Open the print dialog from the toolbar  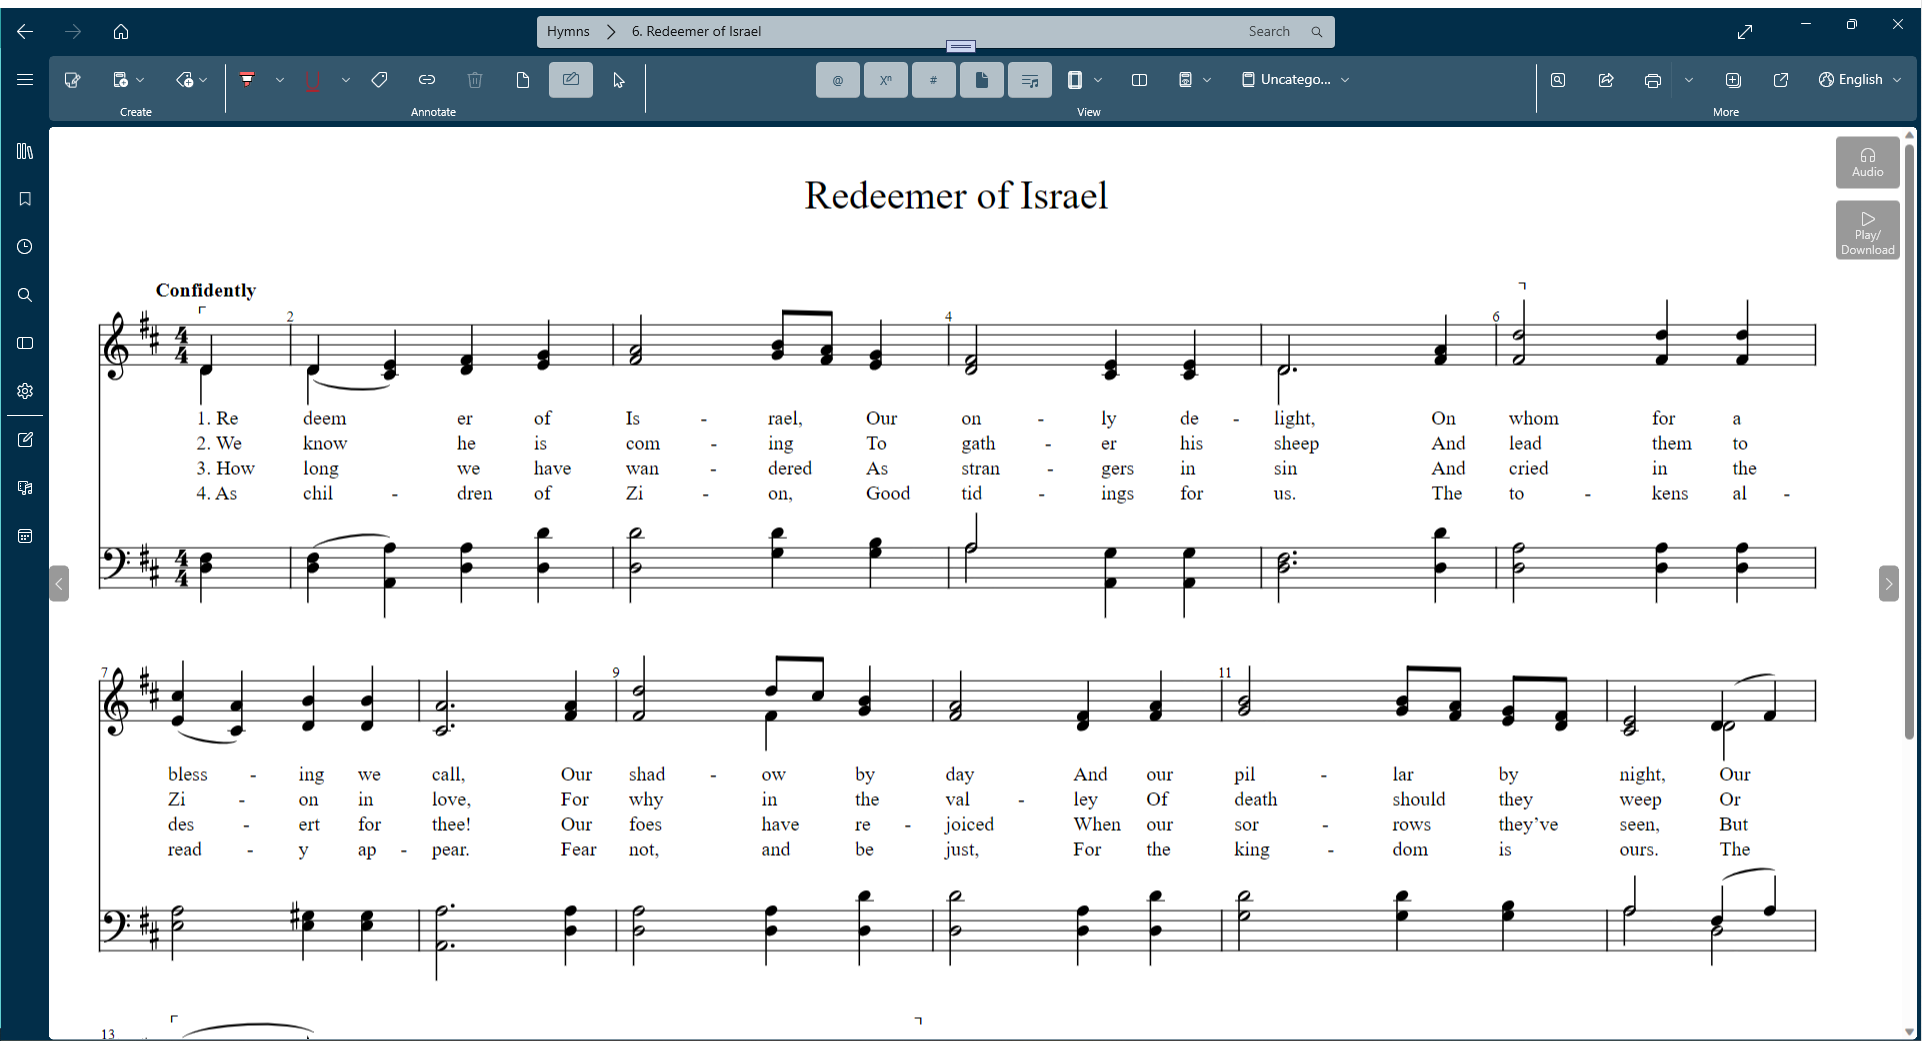(1652, 80)
